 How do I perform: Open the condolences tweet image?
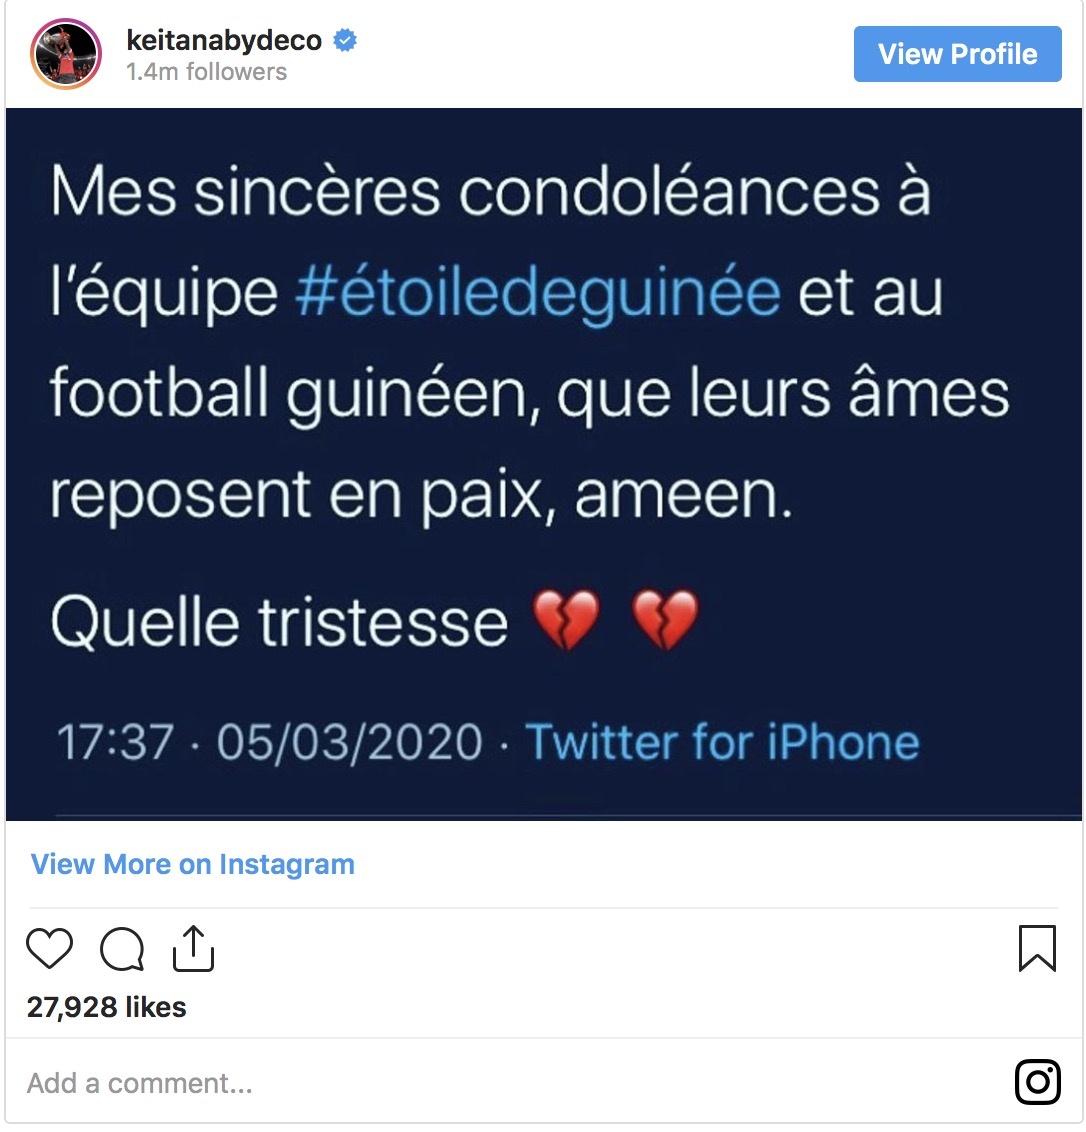tap(543, 464)
